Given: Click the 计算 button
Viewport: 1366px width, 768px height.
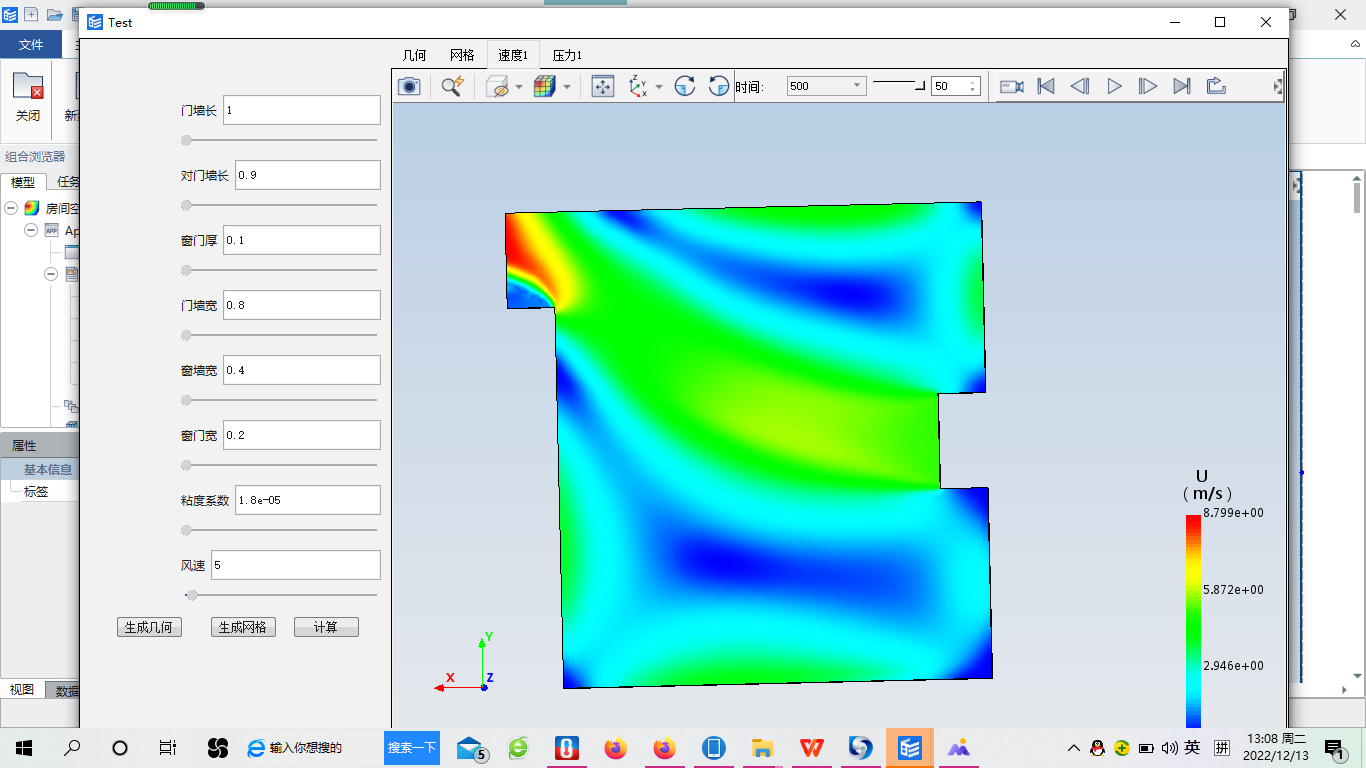Looking at the screenshot, I should (326, 627).
